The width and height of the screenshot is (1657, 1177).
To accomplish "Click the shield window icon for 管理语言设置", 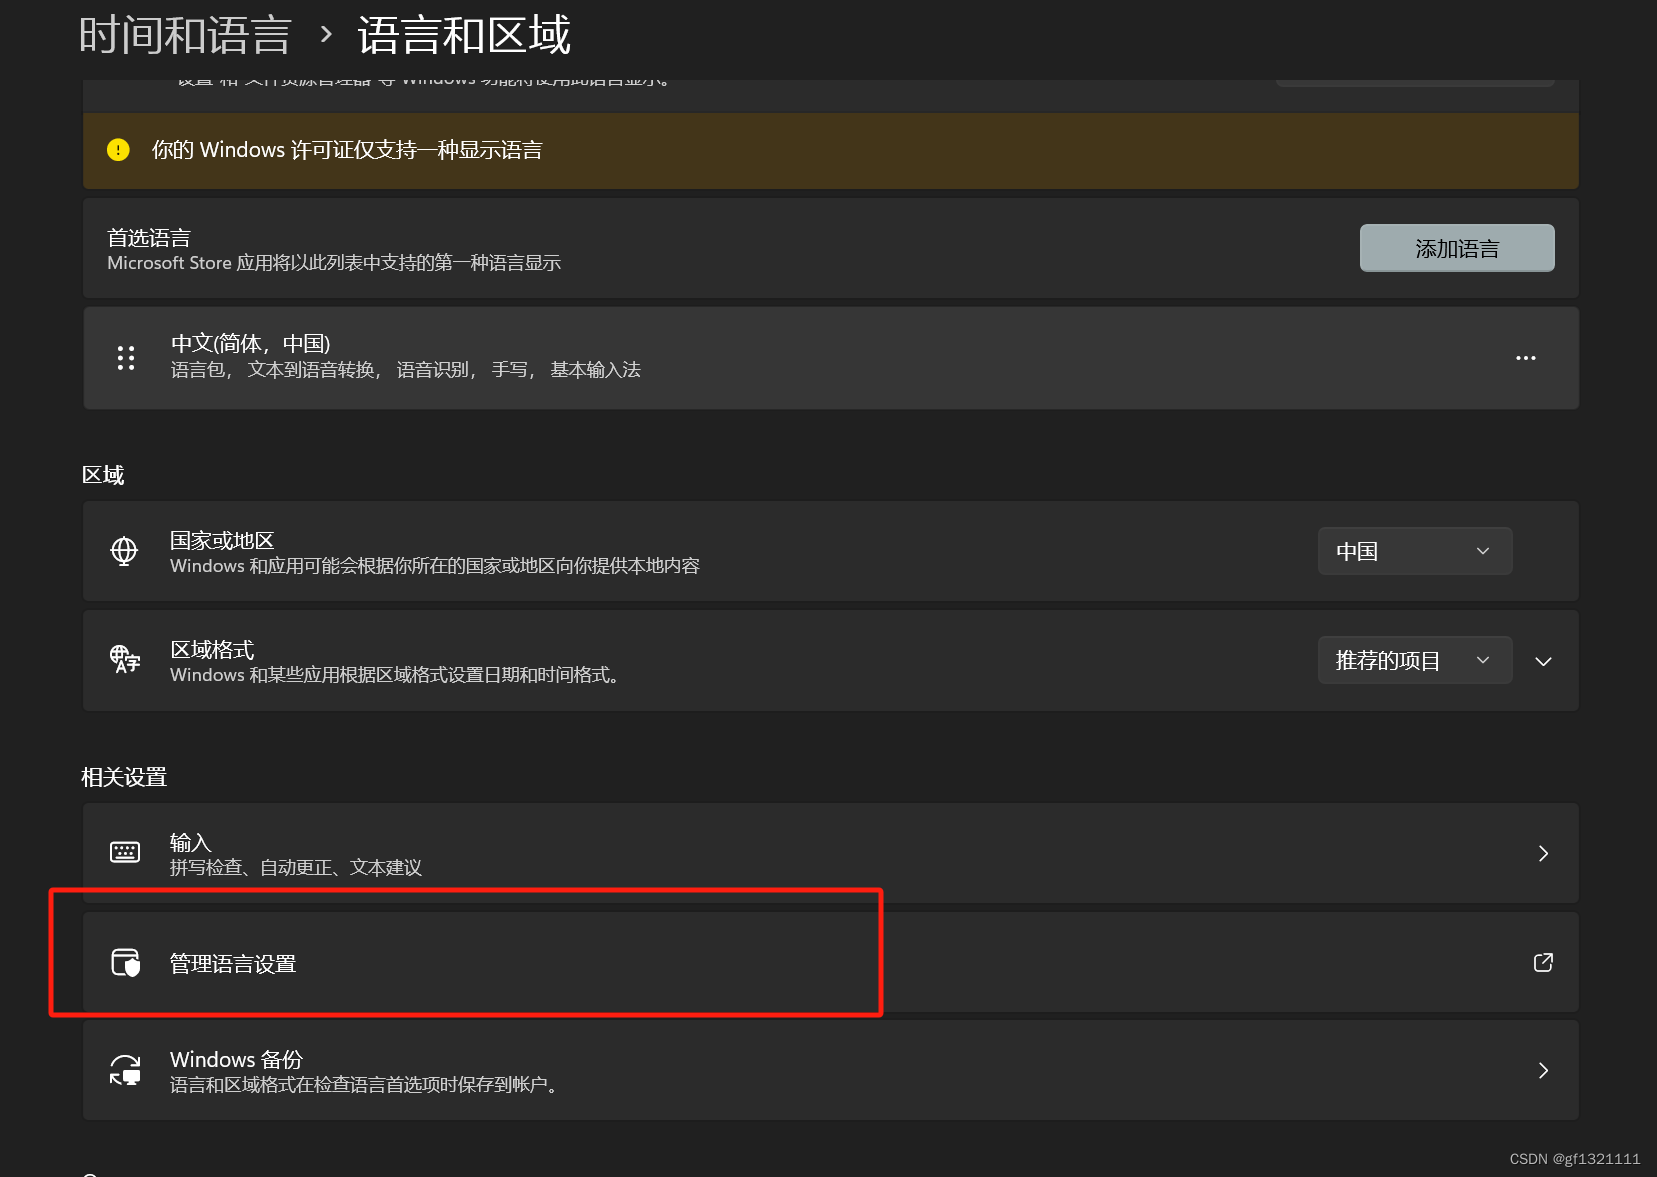I will click(x=125, y=963).
